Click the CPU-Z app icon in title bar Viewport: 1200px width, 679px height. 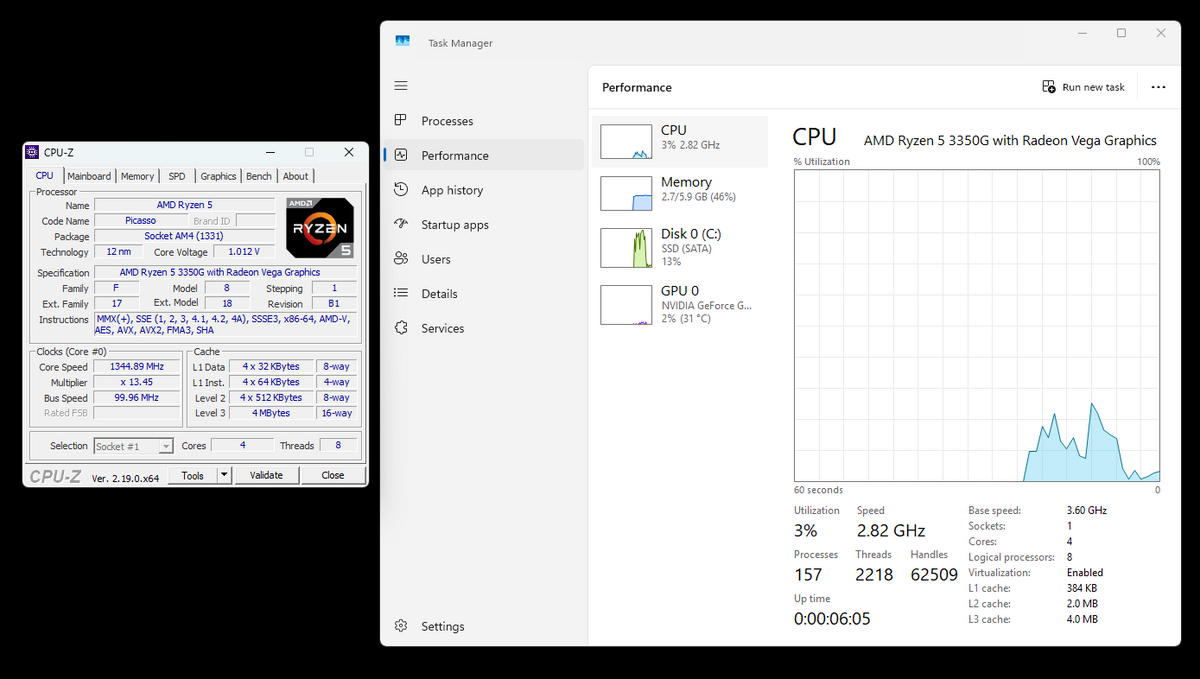[33, 152]
